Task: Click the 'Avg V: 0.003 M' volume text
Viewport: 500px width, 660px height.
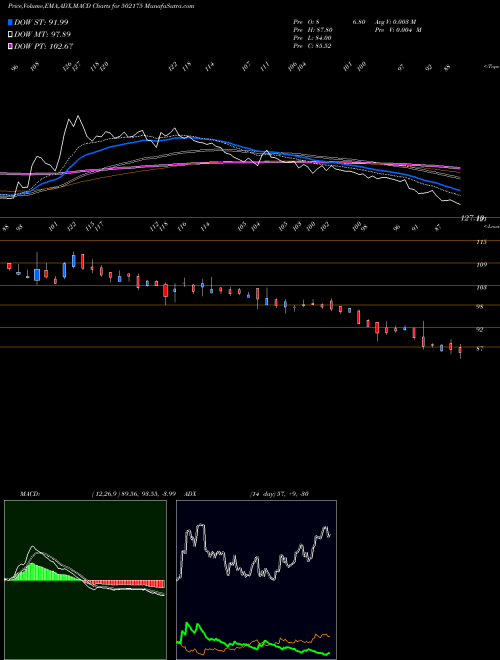Action: click(x=394, y=21)
